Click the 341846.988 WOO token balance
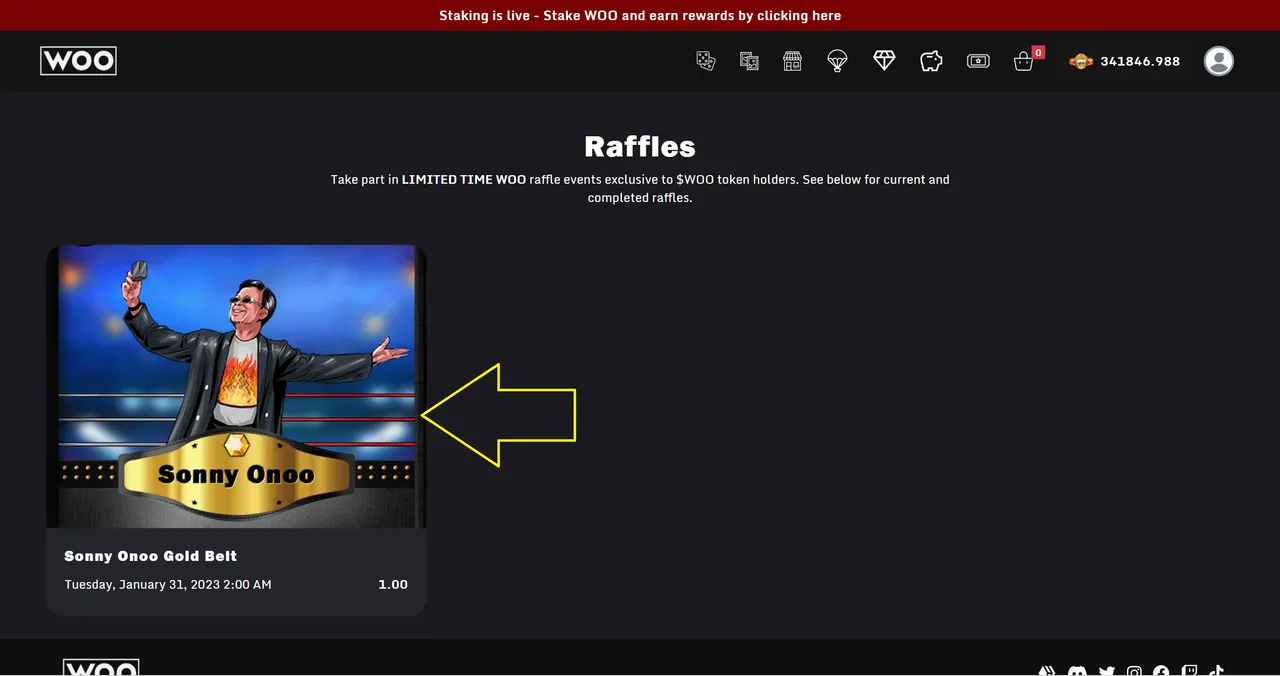This screenshot has height=676, width=1280. tap(1124, 61)
